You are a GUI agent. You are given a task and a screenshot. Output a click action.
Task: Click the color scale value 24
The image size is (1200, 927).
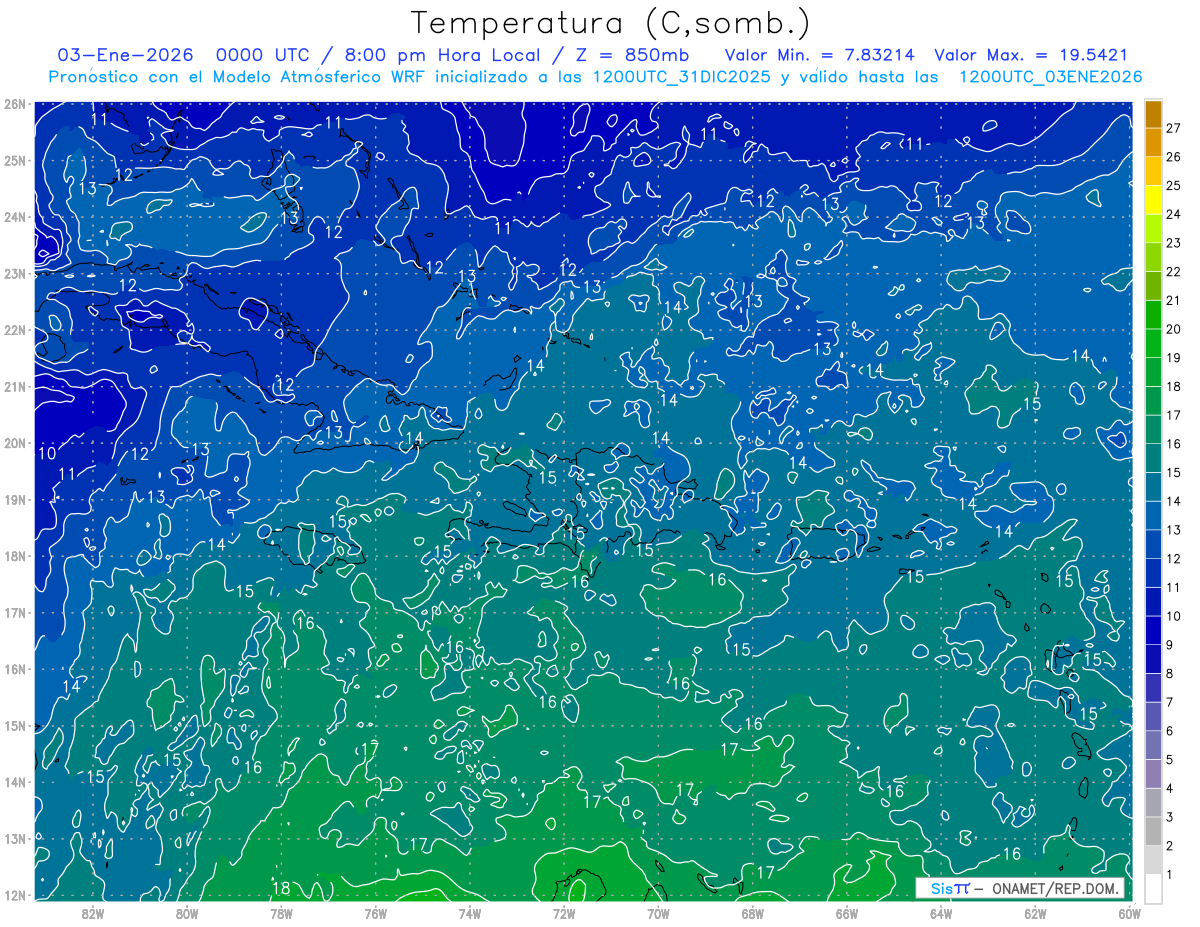click(x=1173, y=214)
